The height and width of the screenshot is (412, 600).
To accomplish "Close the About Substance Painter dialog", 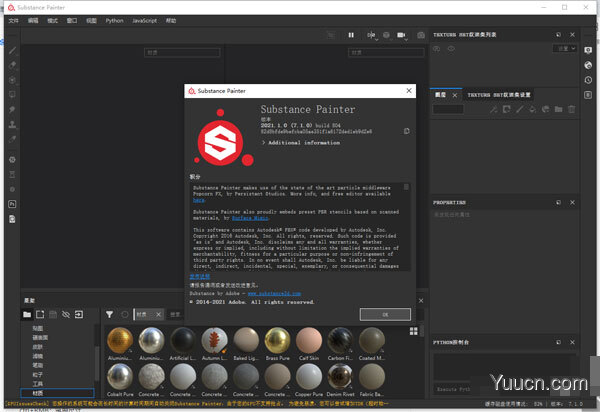I will coord(409,91).
